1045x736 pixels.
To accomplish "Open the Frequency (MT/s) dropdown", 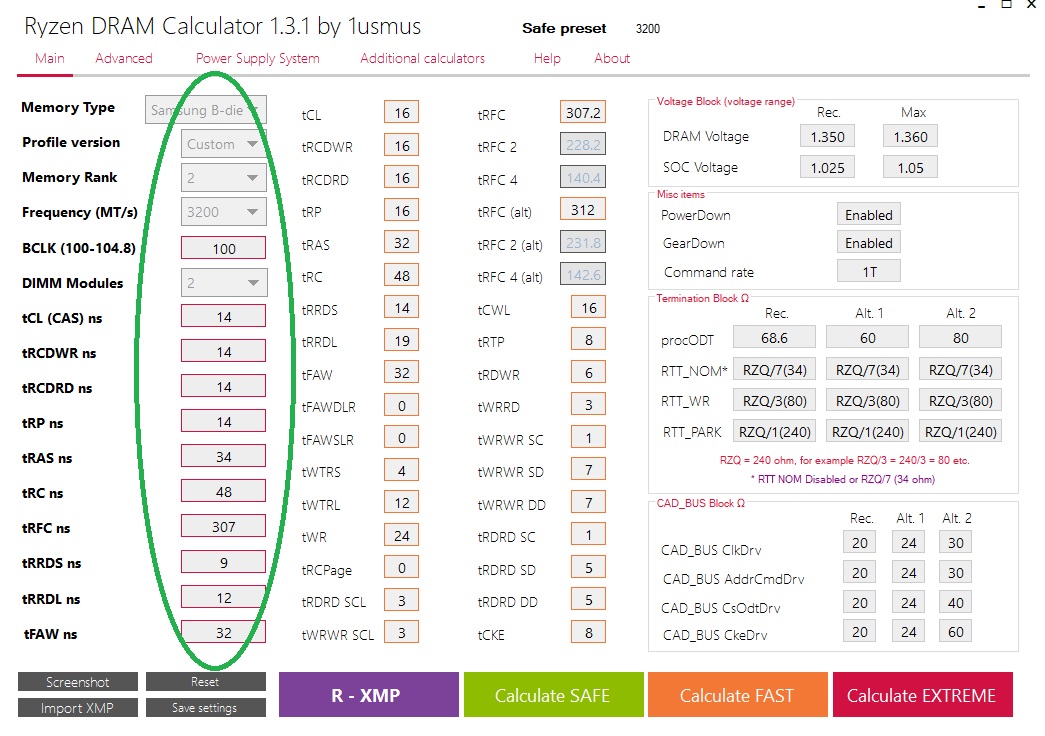I will pyautogui.click(x=221, y=211).
